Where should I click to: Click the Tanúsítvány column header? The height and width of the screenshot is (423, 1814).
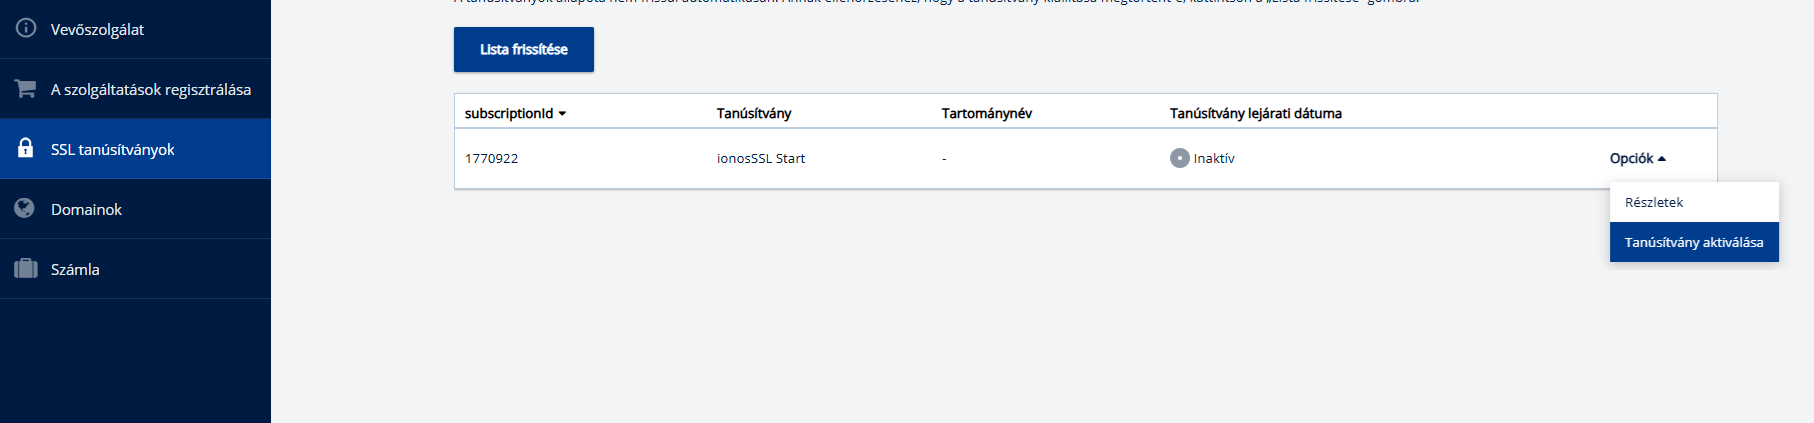pos(754,113)
